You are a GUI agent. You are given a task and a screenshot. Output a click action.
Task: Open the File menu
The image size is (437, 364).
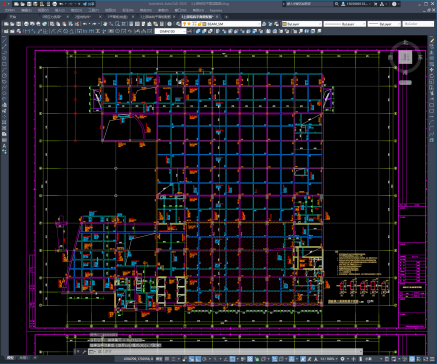(x=9, y=10)
